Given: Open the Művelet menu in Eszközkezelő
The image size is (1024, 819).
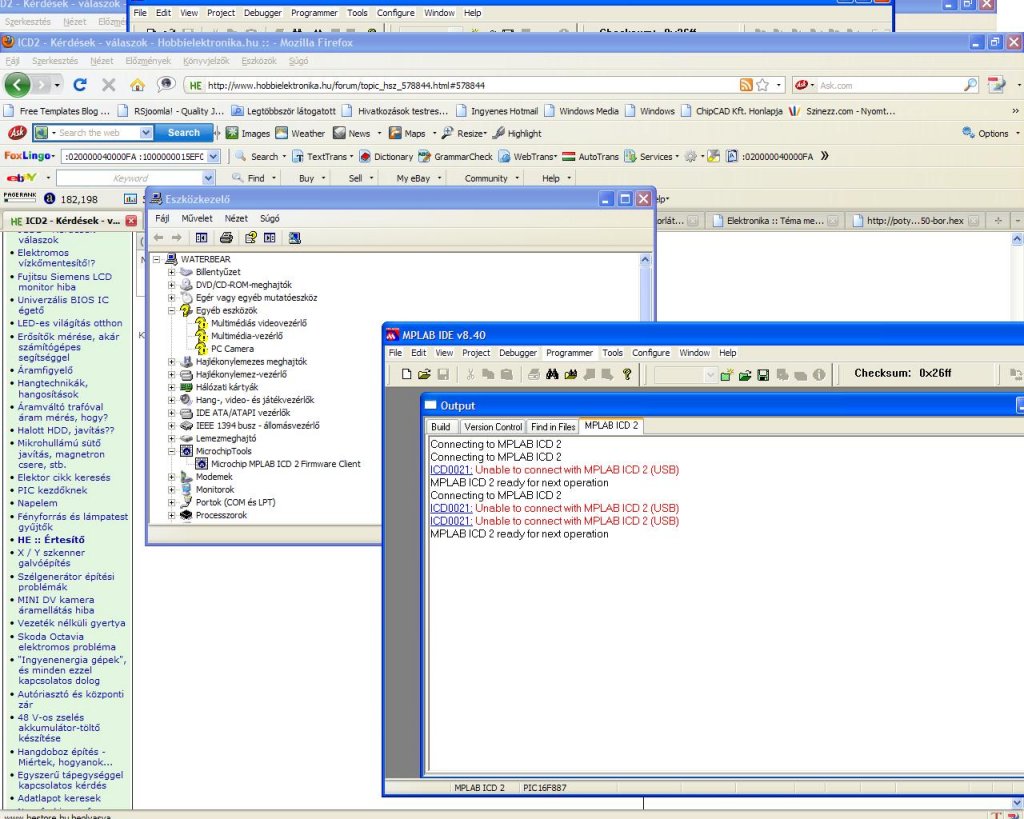Looking at the screenshot, I should 197,219.
